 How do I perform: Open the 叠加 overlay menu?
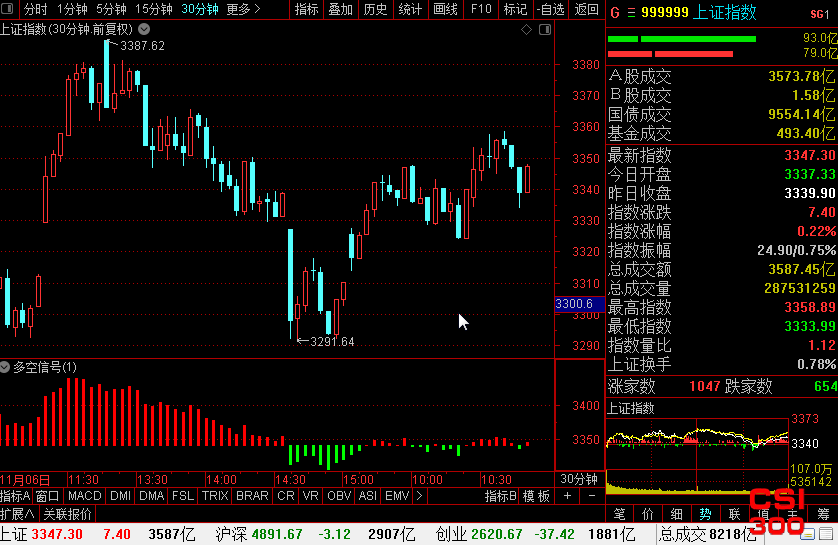tap(340, 9)
